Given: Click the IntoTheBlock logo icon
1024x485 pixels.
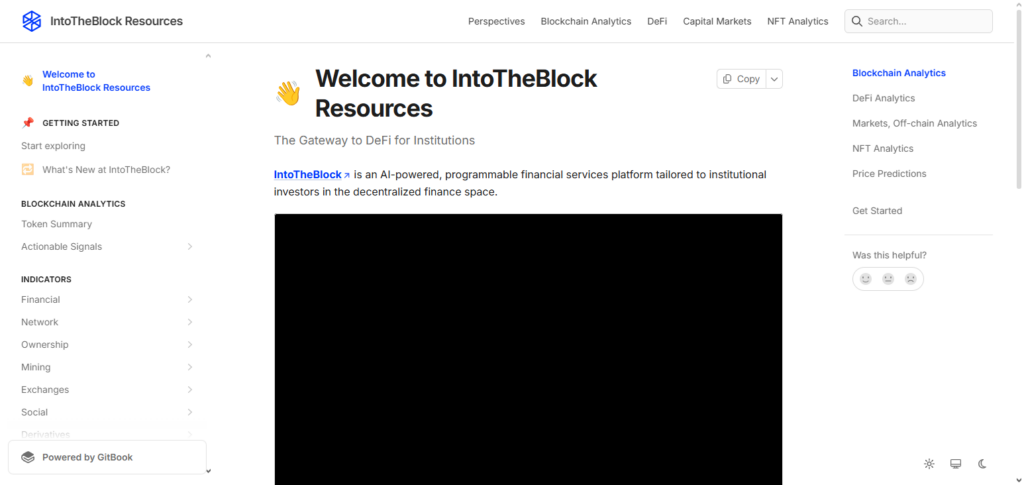Looking at the screenshot, I should click(32, 21).
